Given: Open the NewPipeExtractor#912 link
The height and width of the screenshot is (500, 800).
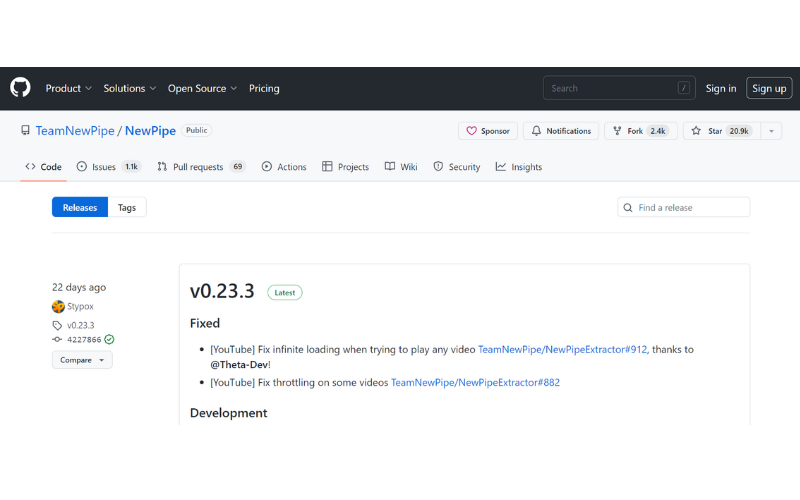Looking at the screenshot, I should pyautogui.click(x=562, y=349).
